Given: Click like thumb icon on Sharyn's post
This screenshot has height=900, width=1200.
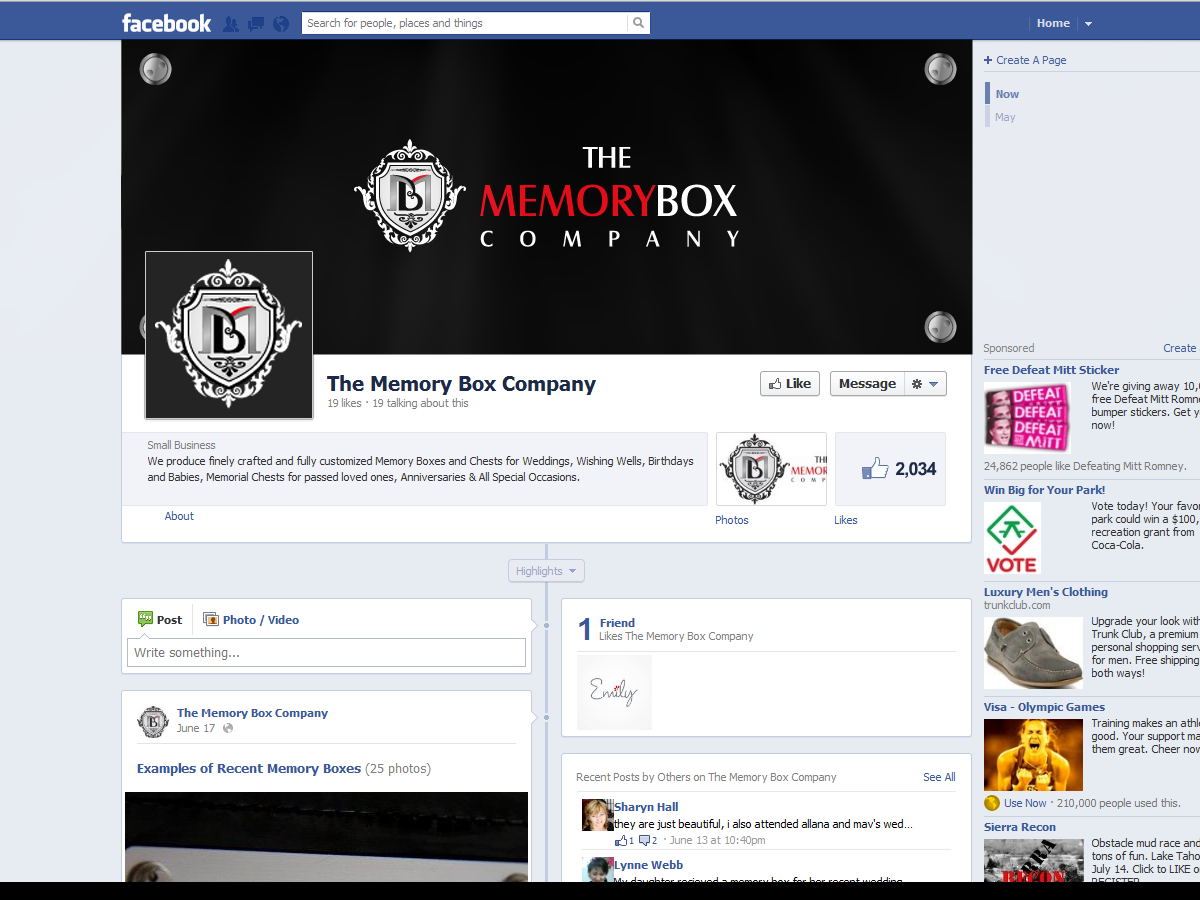Looking at the screenshot, I should pyautogui.click(x=620, y=840).
